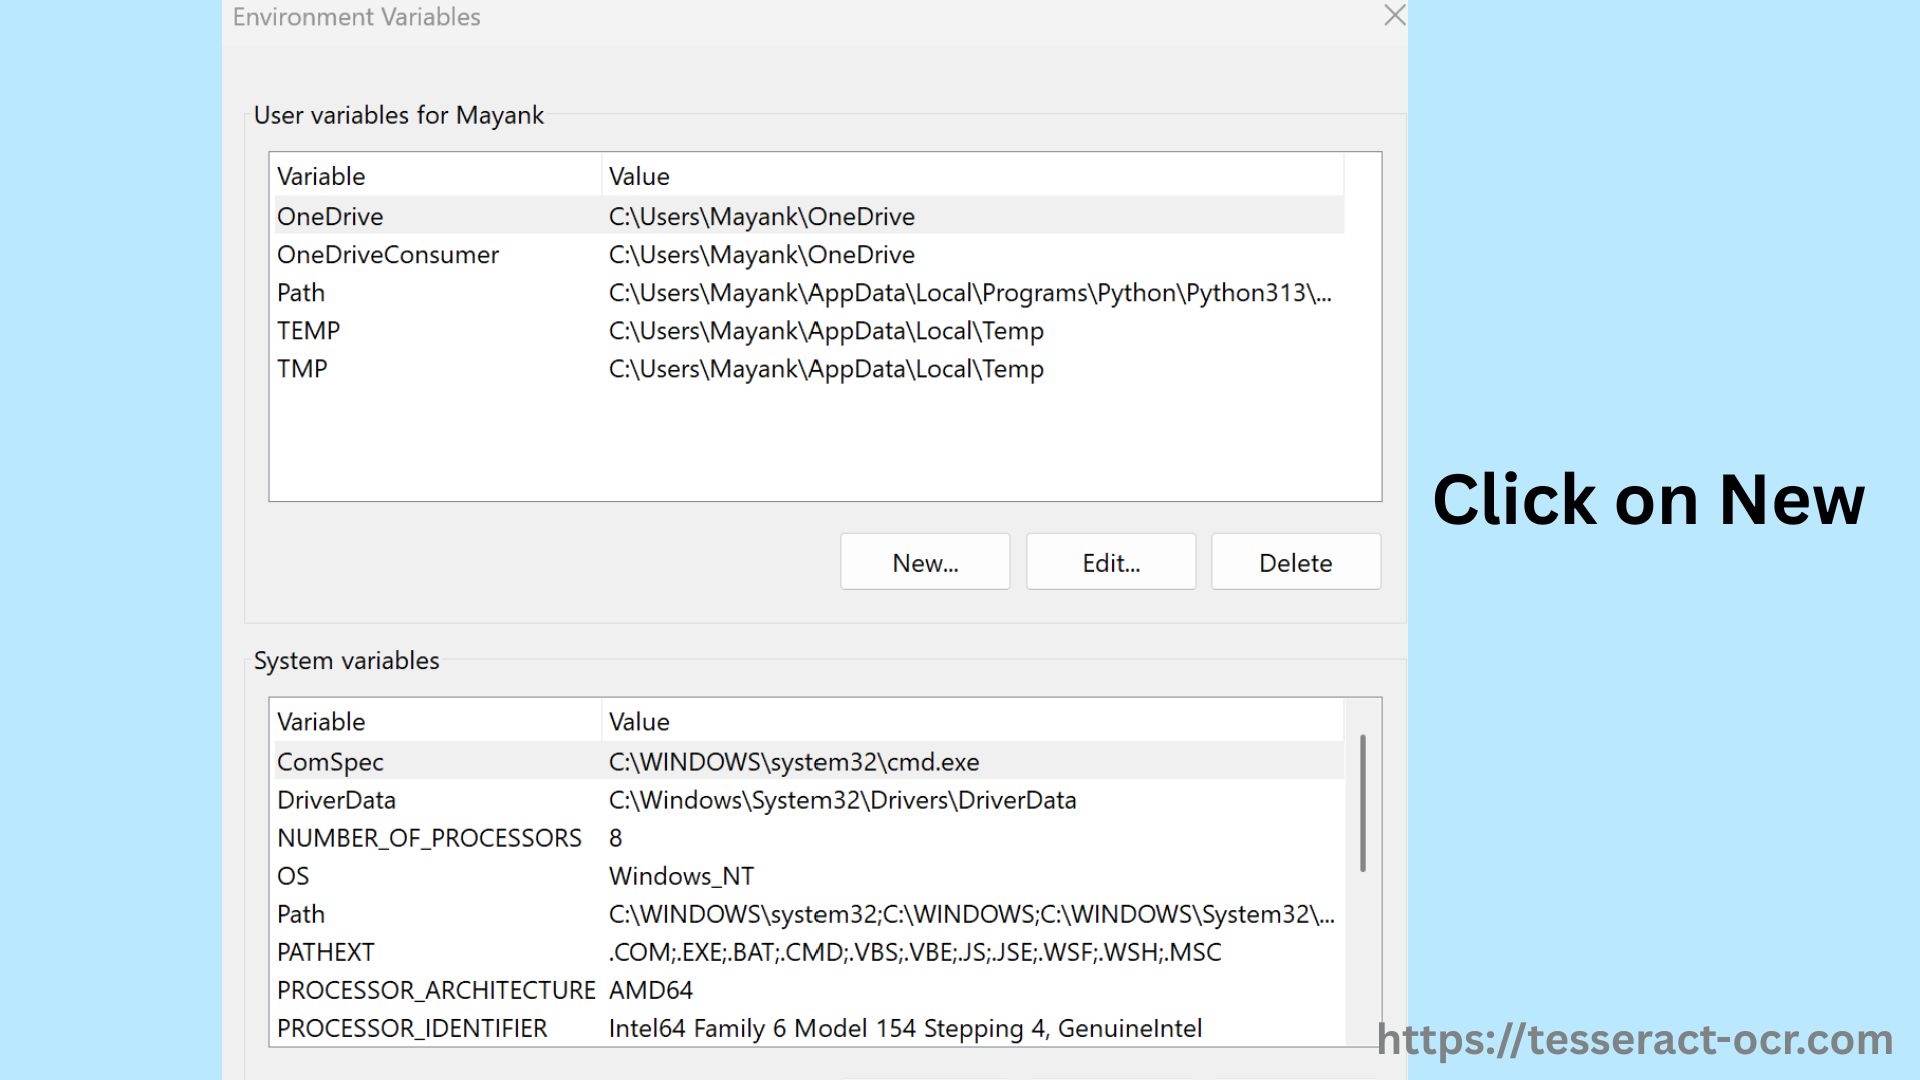Click the New button under user variables
The image size is (1920, 1080).
(x=924, y=562)
